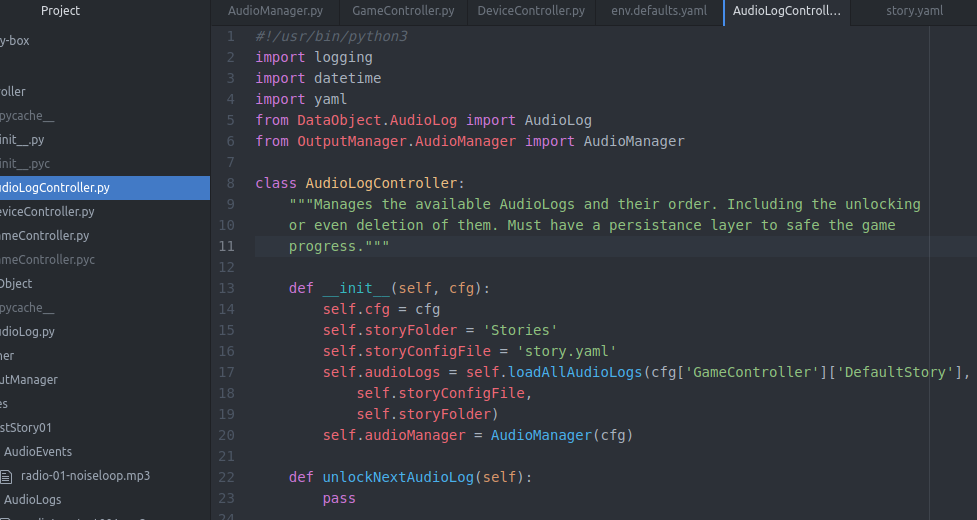
Task: Click gutter line number 8
Action: pyautogui.click(x=231, y=183)
